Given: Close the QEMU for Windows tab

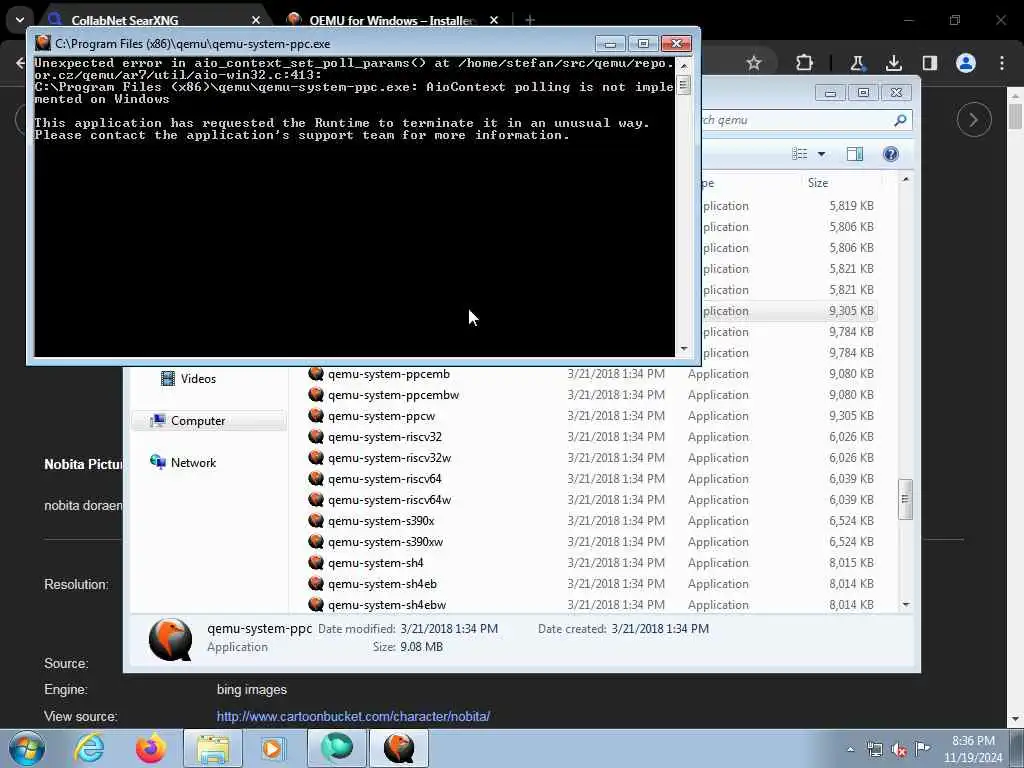Looking at the screenshot, I should tap(494, 20).
